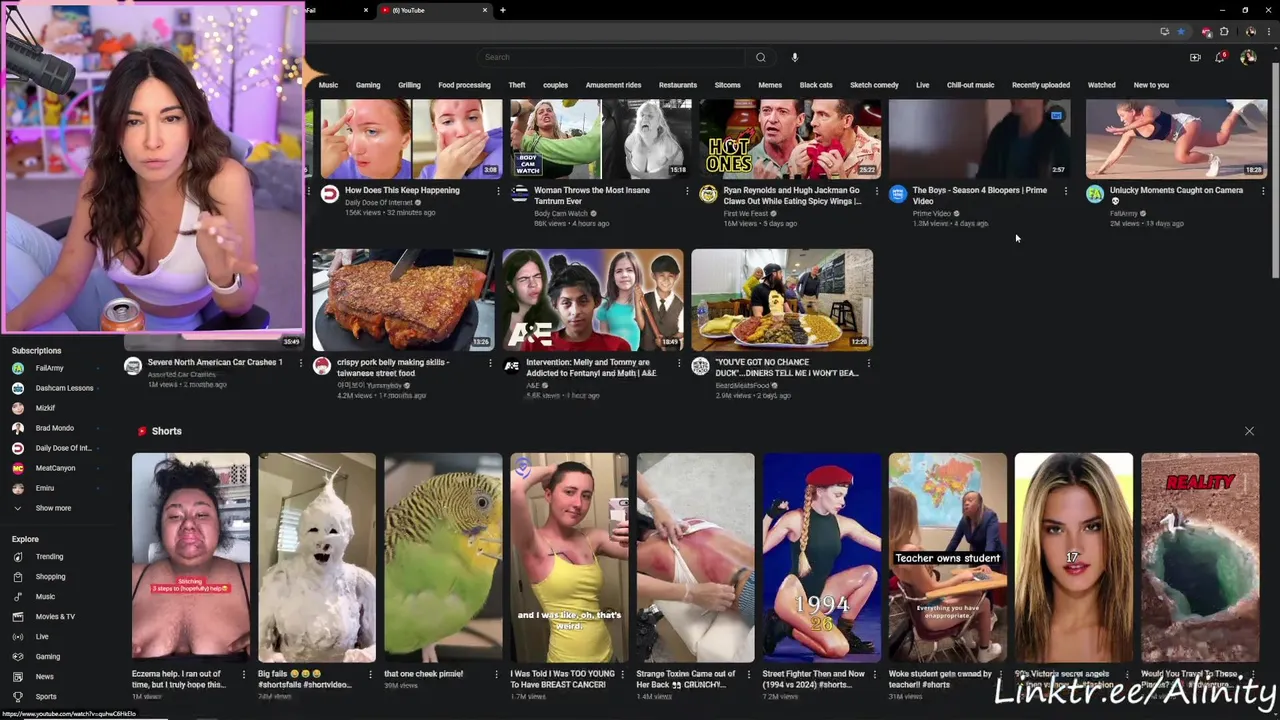Image resolution: width=1280 pixels, height=720 pixels.
Task: Open the account avatar menu
Action: (x=1248, y=57)
